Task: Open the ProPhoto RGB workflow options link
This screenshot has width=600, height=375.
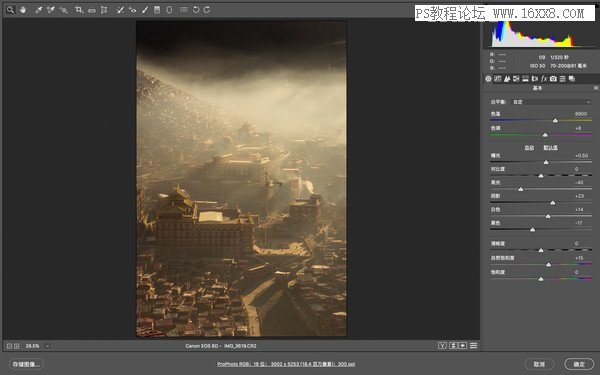Action: coord(286,364)
